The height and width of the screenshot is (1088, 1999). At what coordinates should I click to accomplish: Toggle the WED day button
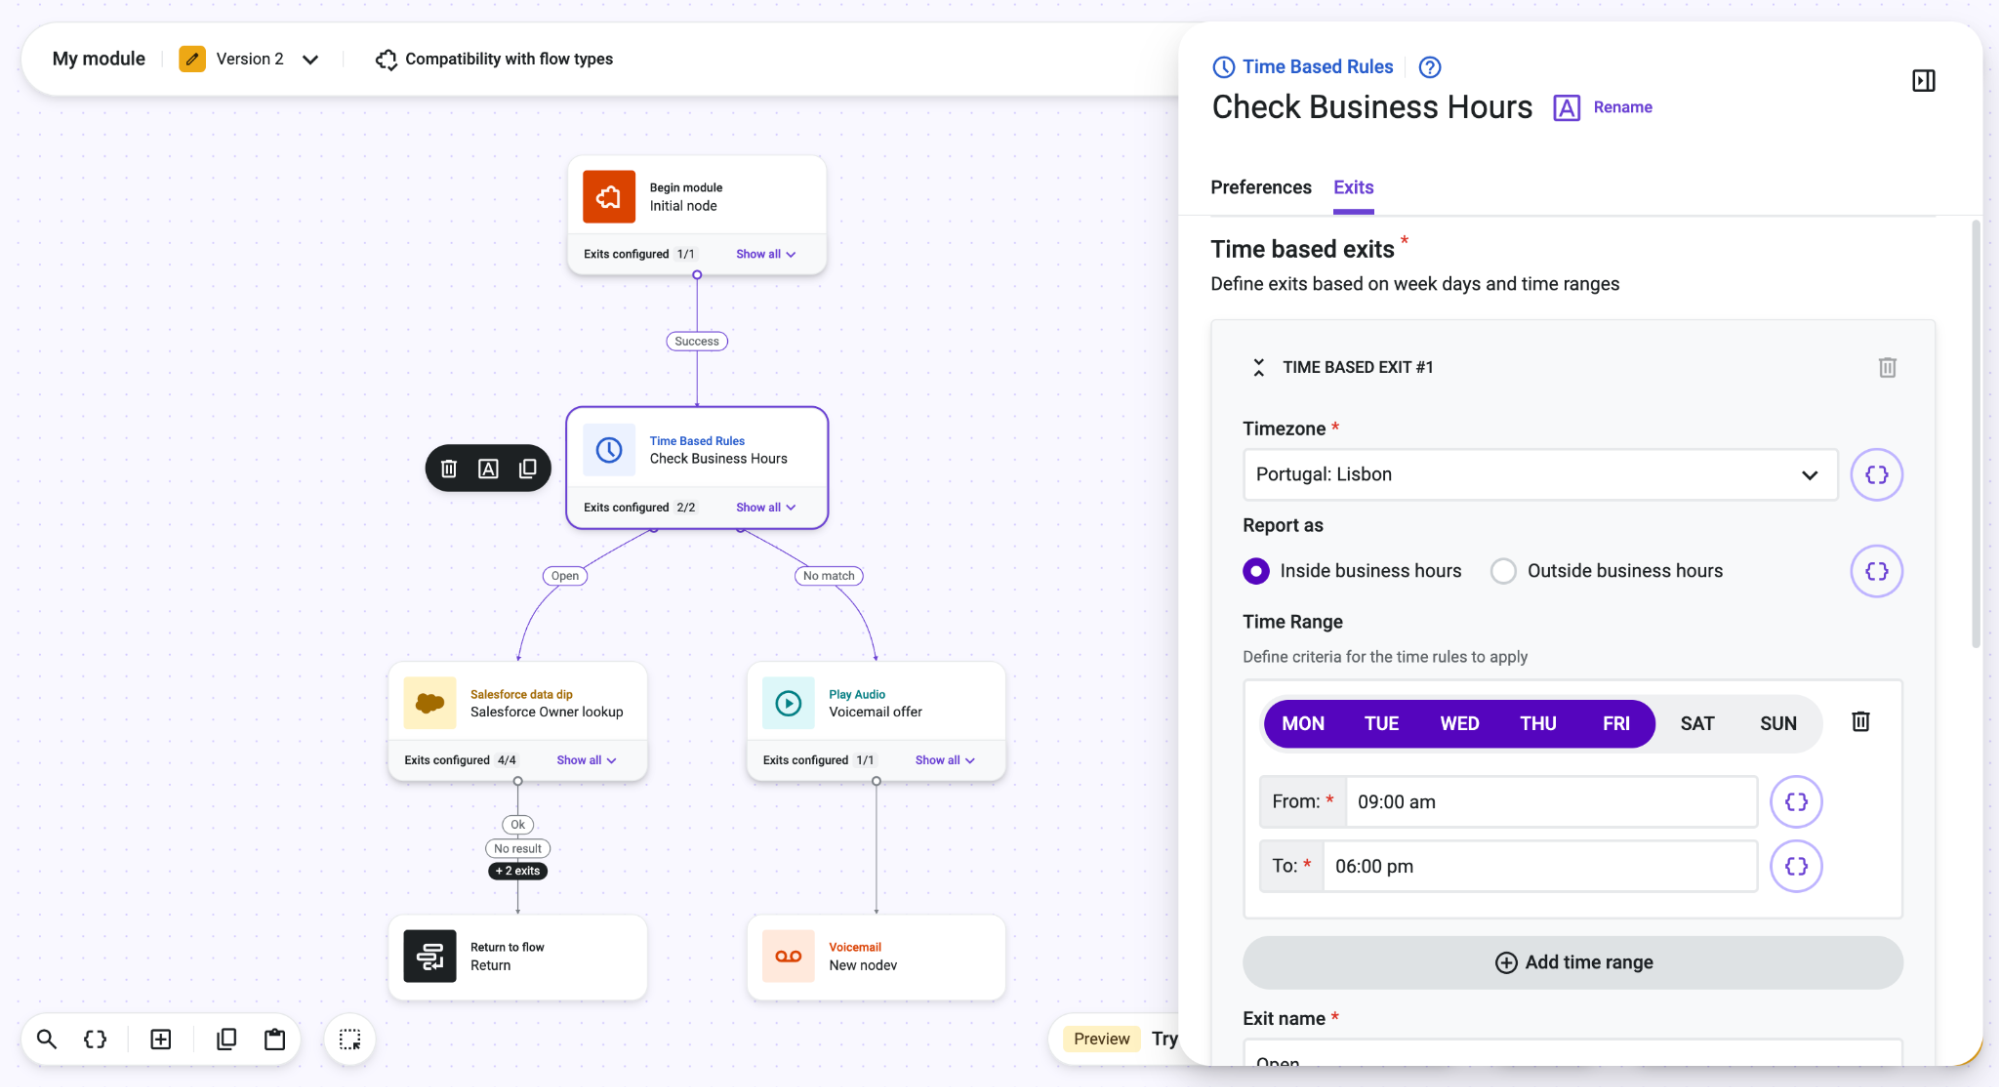(1459, 723)
